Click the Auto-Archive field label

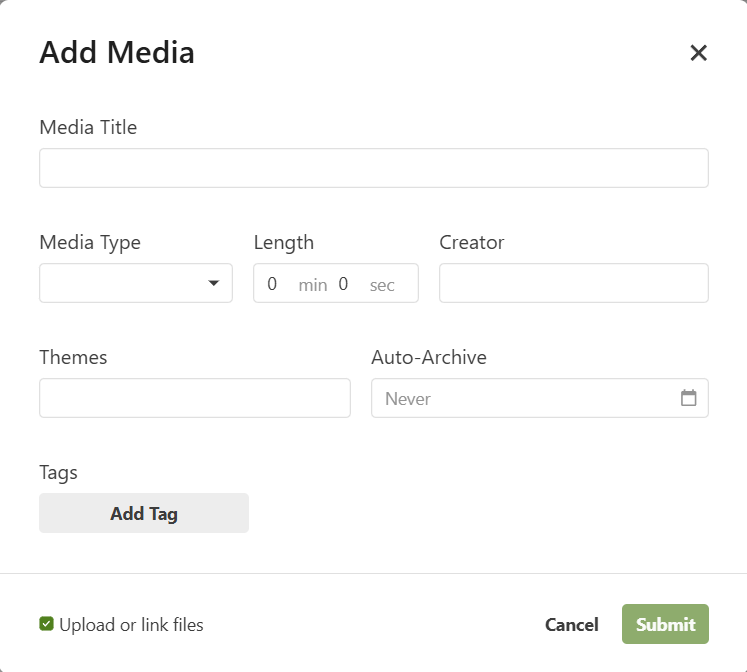click(x=428, y=357)
